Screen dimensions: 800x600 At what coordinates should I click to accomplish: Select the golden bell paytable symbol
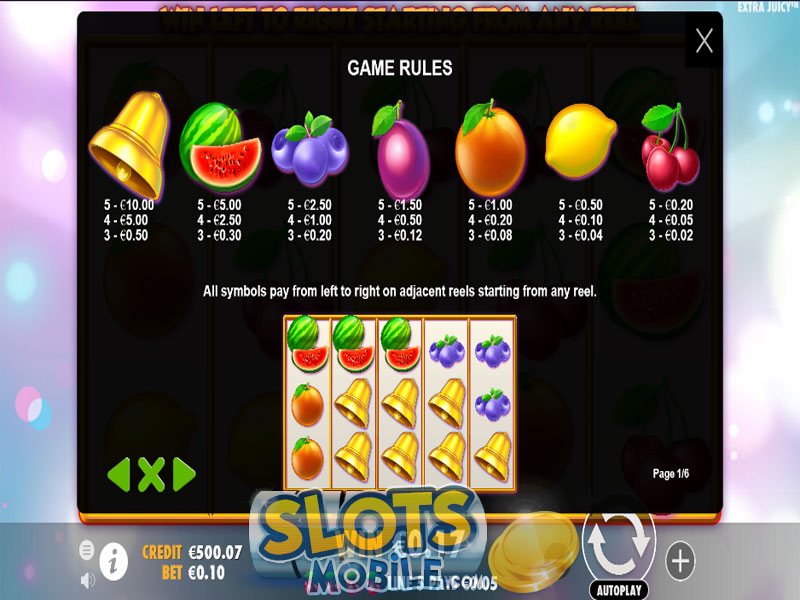[129, 145]
